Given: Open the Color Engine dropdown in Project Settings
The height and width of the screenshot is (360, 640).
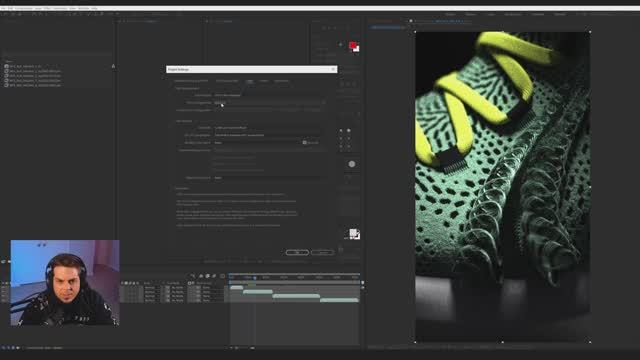Looking at the screenshot, I should tap(269, 95).
